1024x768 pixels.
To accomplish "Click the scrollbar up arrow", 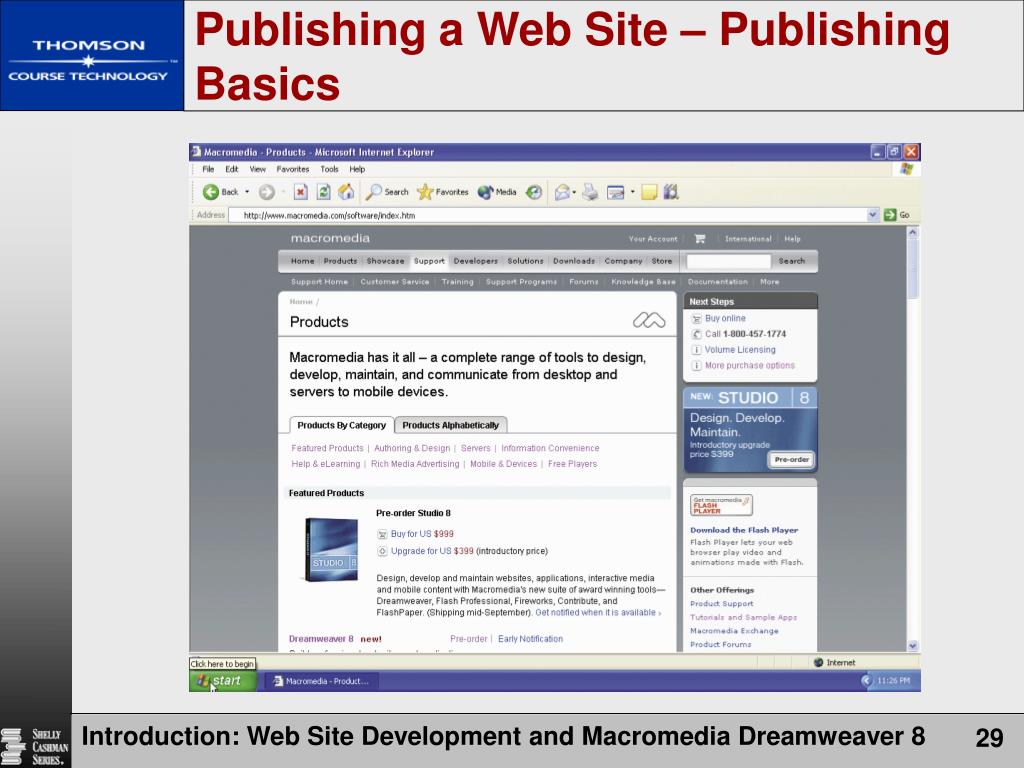I will coord(913,232).
